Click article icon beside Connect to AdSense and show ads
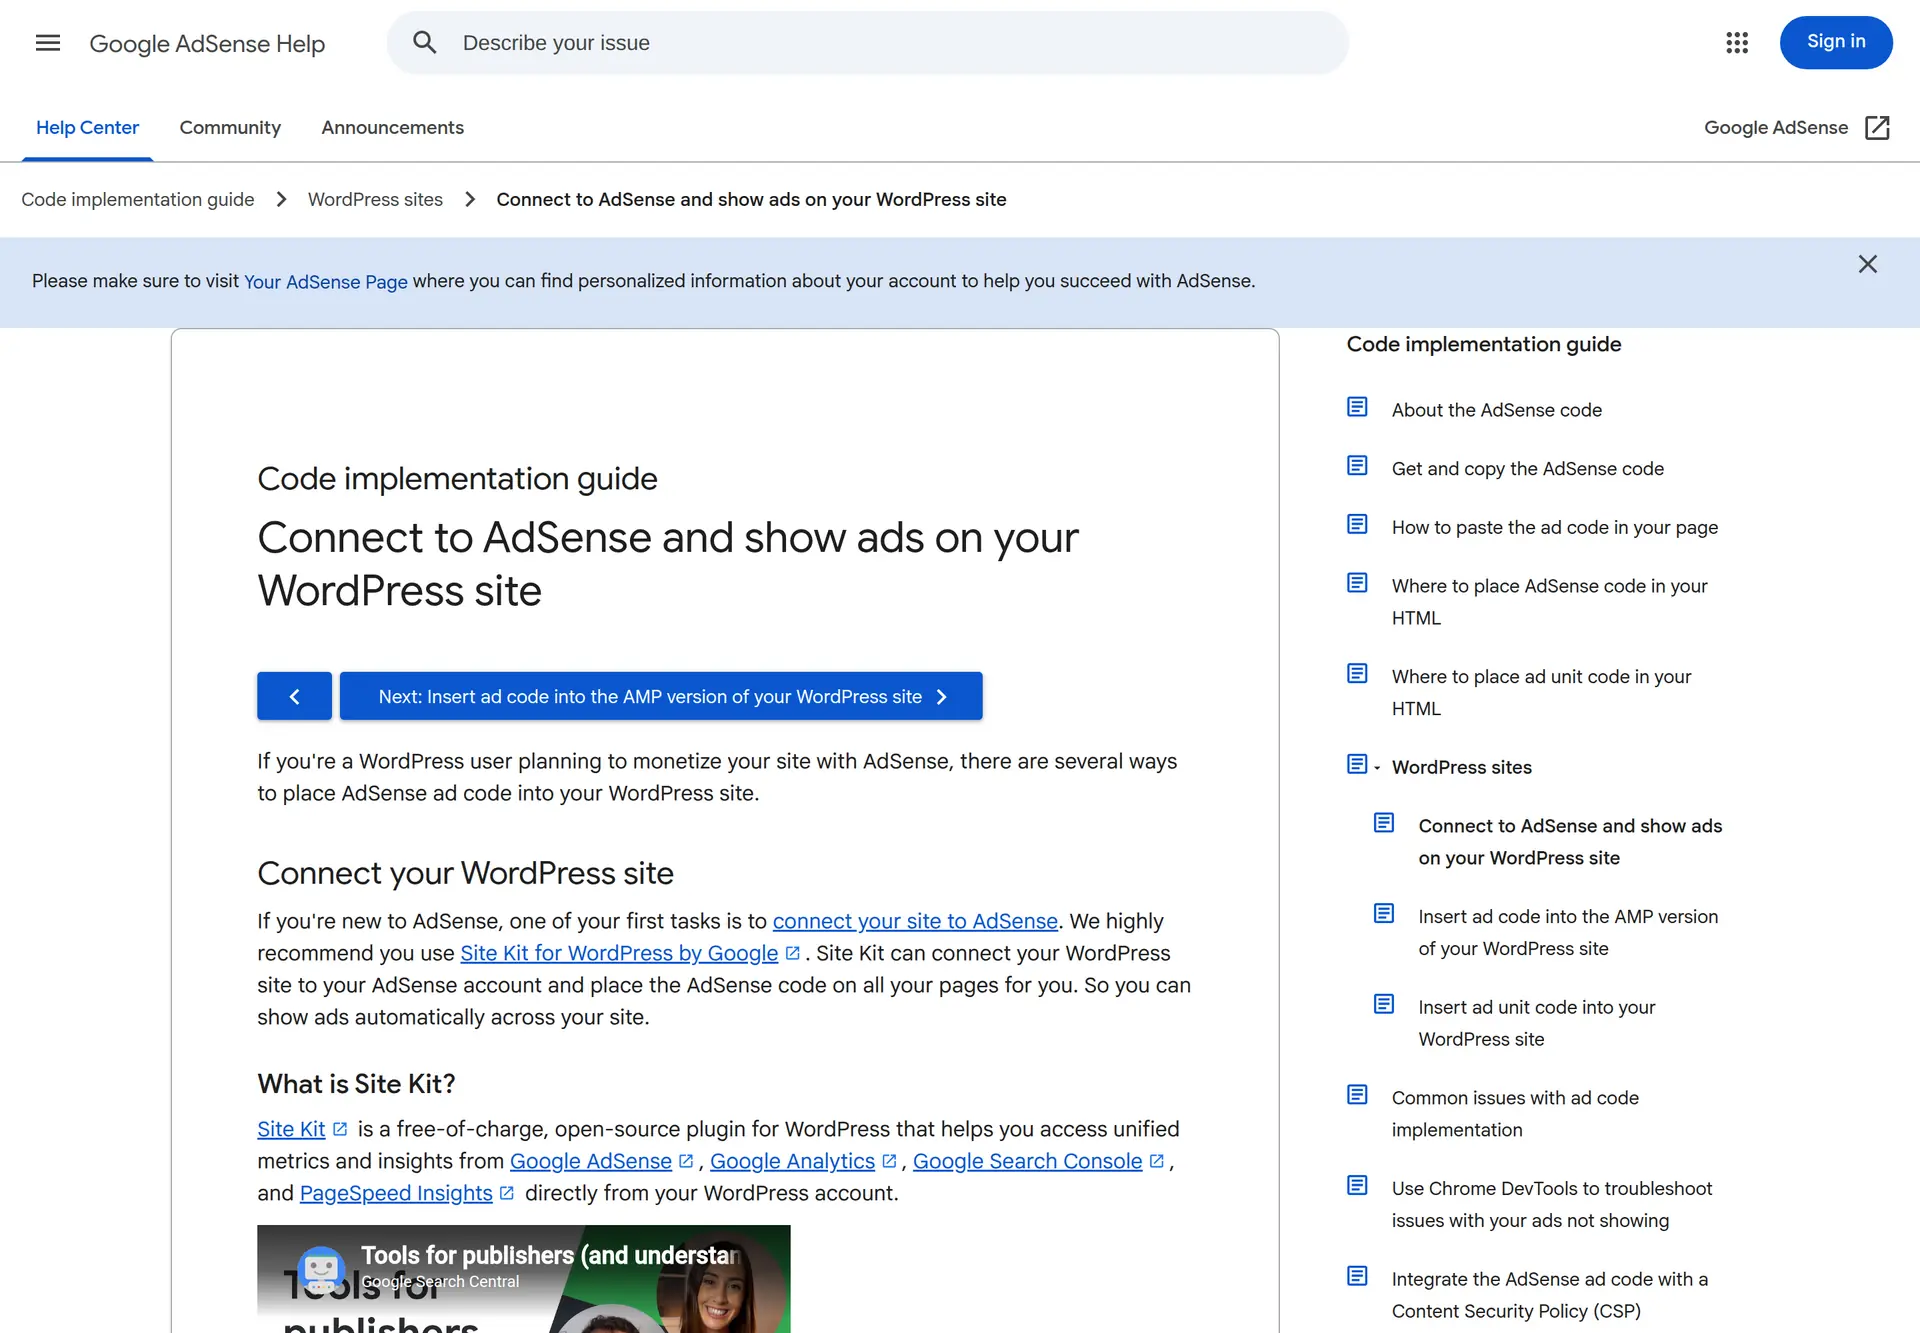The width and height of the screenshot is (1920, 1333). [x=1384, y=823]
